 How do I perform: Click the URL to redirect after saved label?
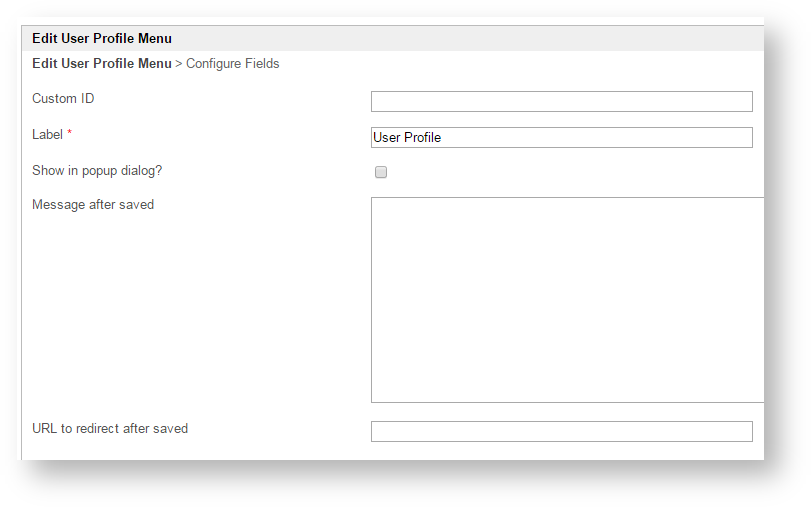(x=110, y=429)
